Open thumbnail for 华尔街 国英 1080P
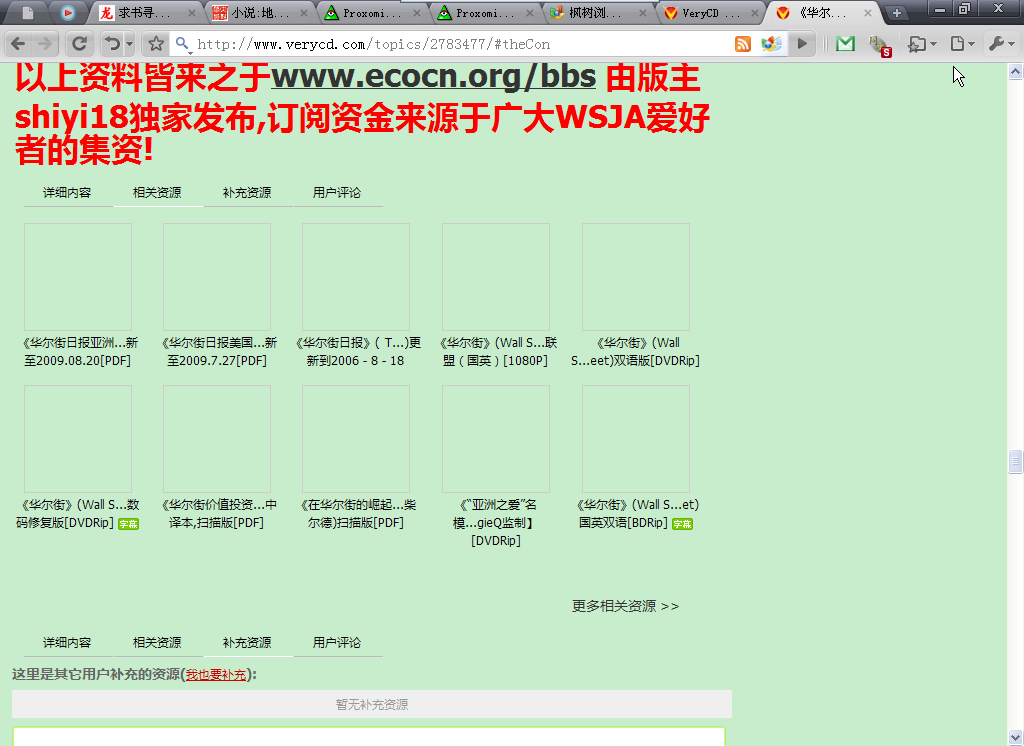This screenshot has width=1024, height=746. (x=496, y=277)
